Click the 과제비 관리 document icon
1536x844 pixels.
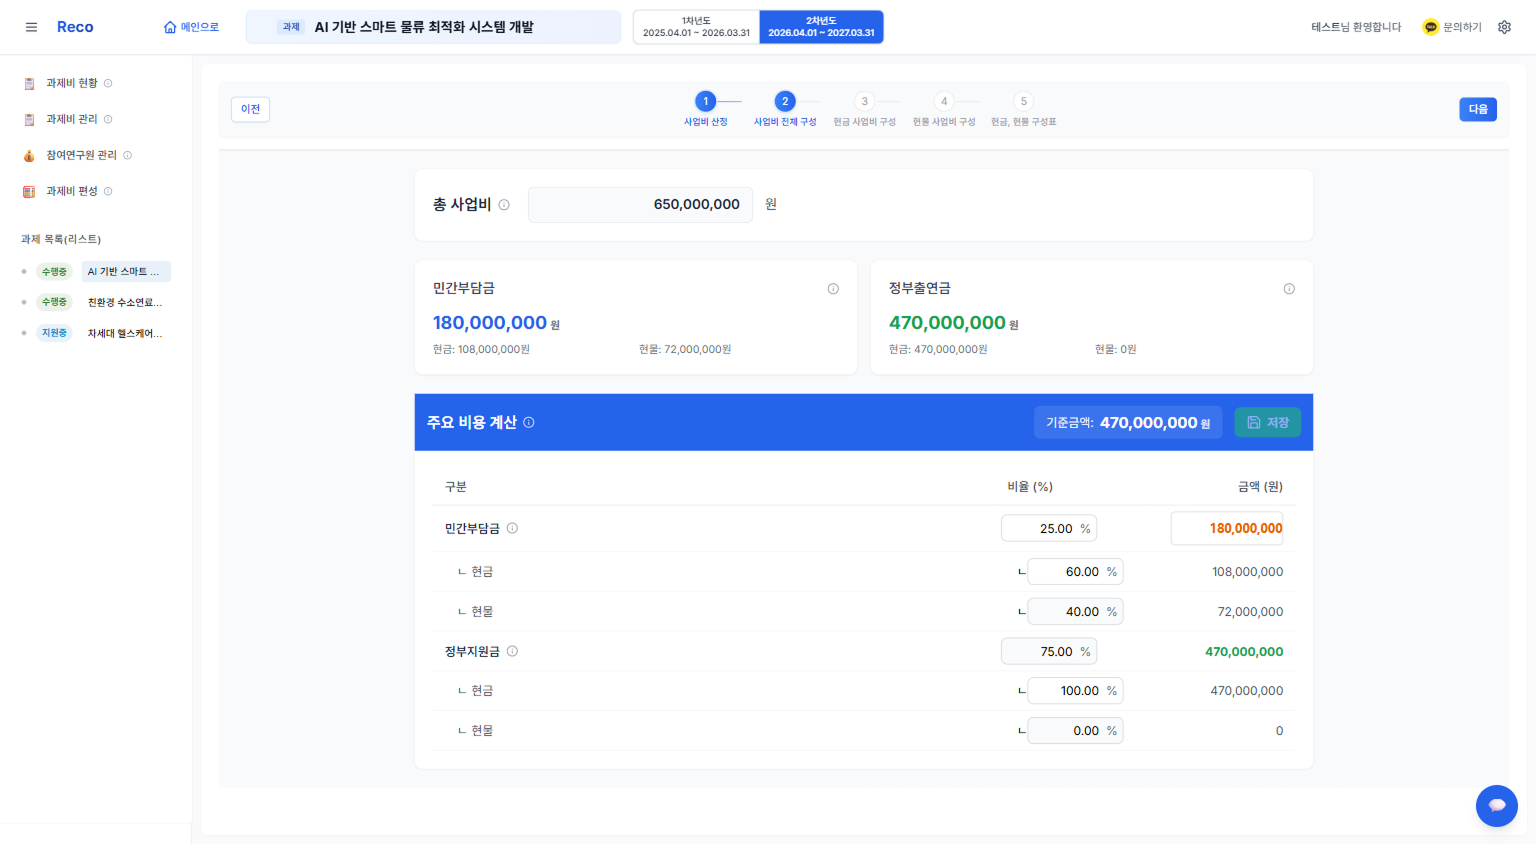coord(29,119)
